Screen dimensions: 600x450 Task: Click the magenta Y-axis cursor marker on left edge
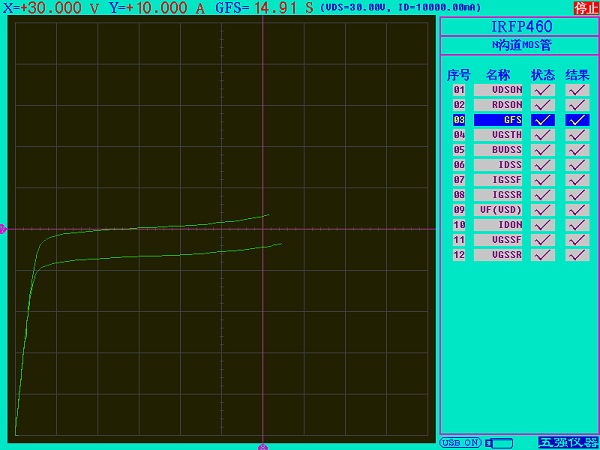pyautogui.click(x=3, y=229)
